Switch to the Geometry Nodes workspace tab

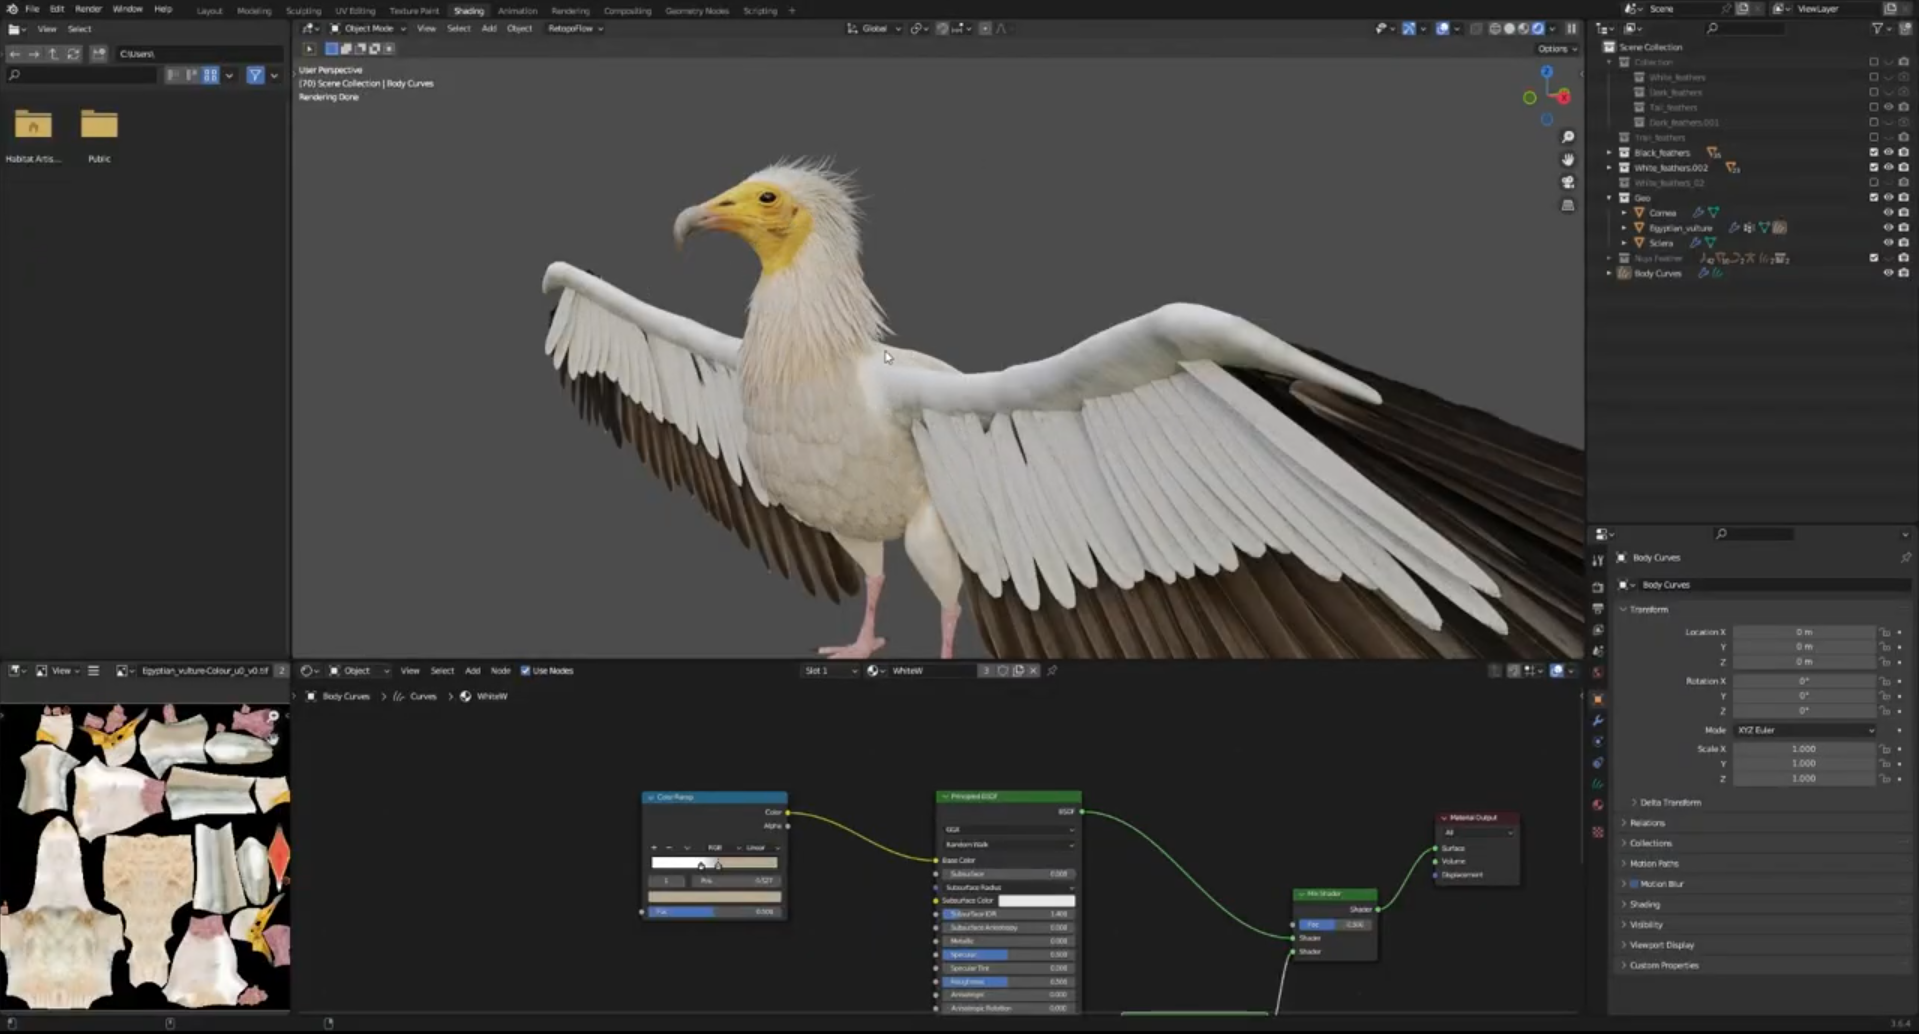point(696,11)
